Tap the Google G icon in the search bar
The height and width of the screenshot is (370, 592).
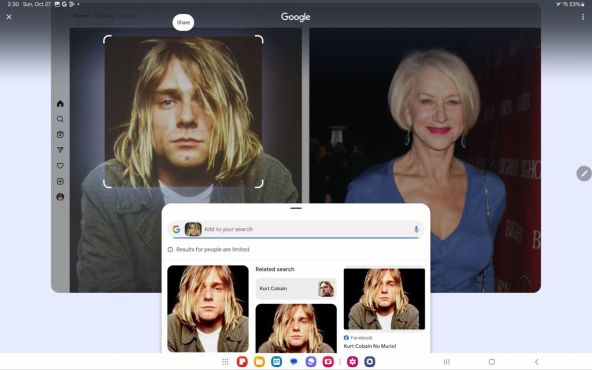(x=176, y=229)
